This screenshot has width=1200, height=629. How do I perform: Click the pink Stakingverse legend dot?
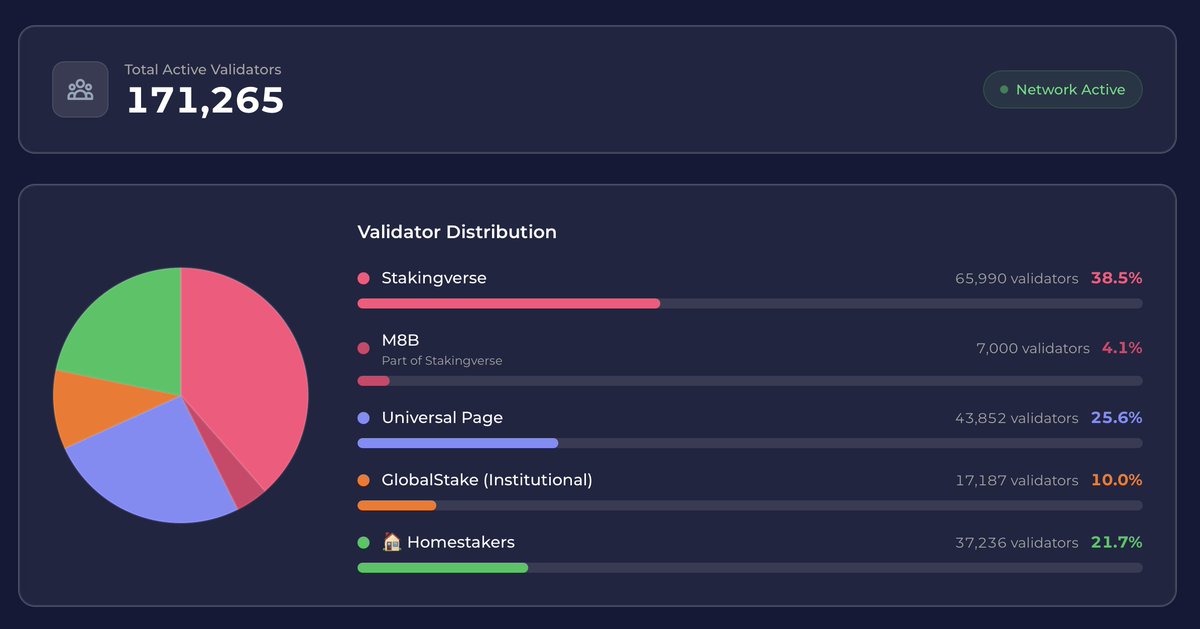point(363,278)
